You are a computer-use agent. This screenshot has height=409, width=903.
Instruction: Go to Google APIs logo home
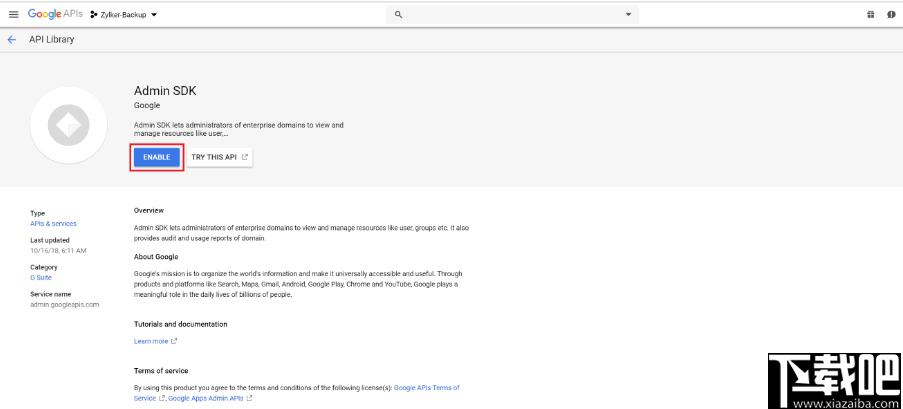pos(55,14)
